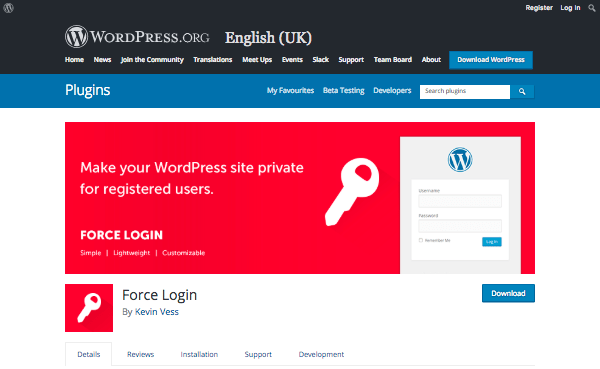Screen dimensions: 600x369
Task: Switch to the Development tab
Action: (321, 354)
